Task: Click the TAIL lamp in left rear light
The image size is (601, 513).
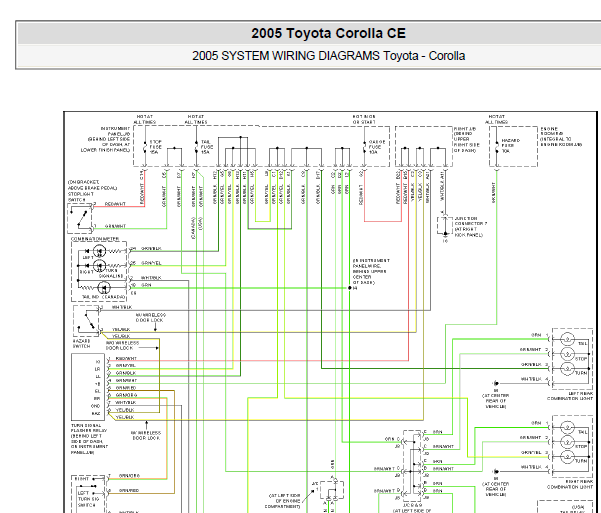Action: pos(567,339)
